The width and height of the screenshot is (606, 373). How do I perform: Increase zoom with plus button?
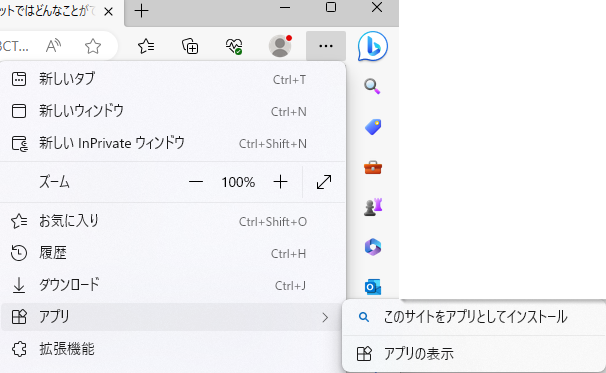tap(281, 182)
